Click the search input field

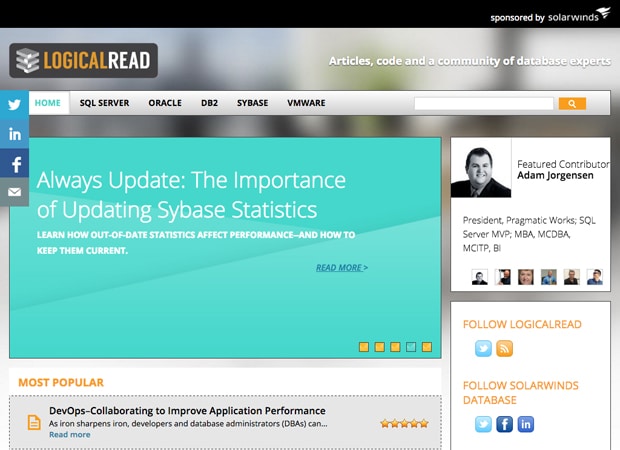(x=484, y=104)
